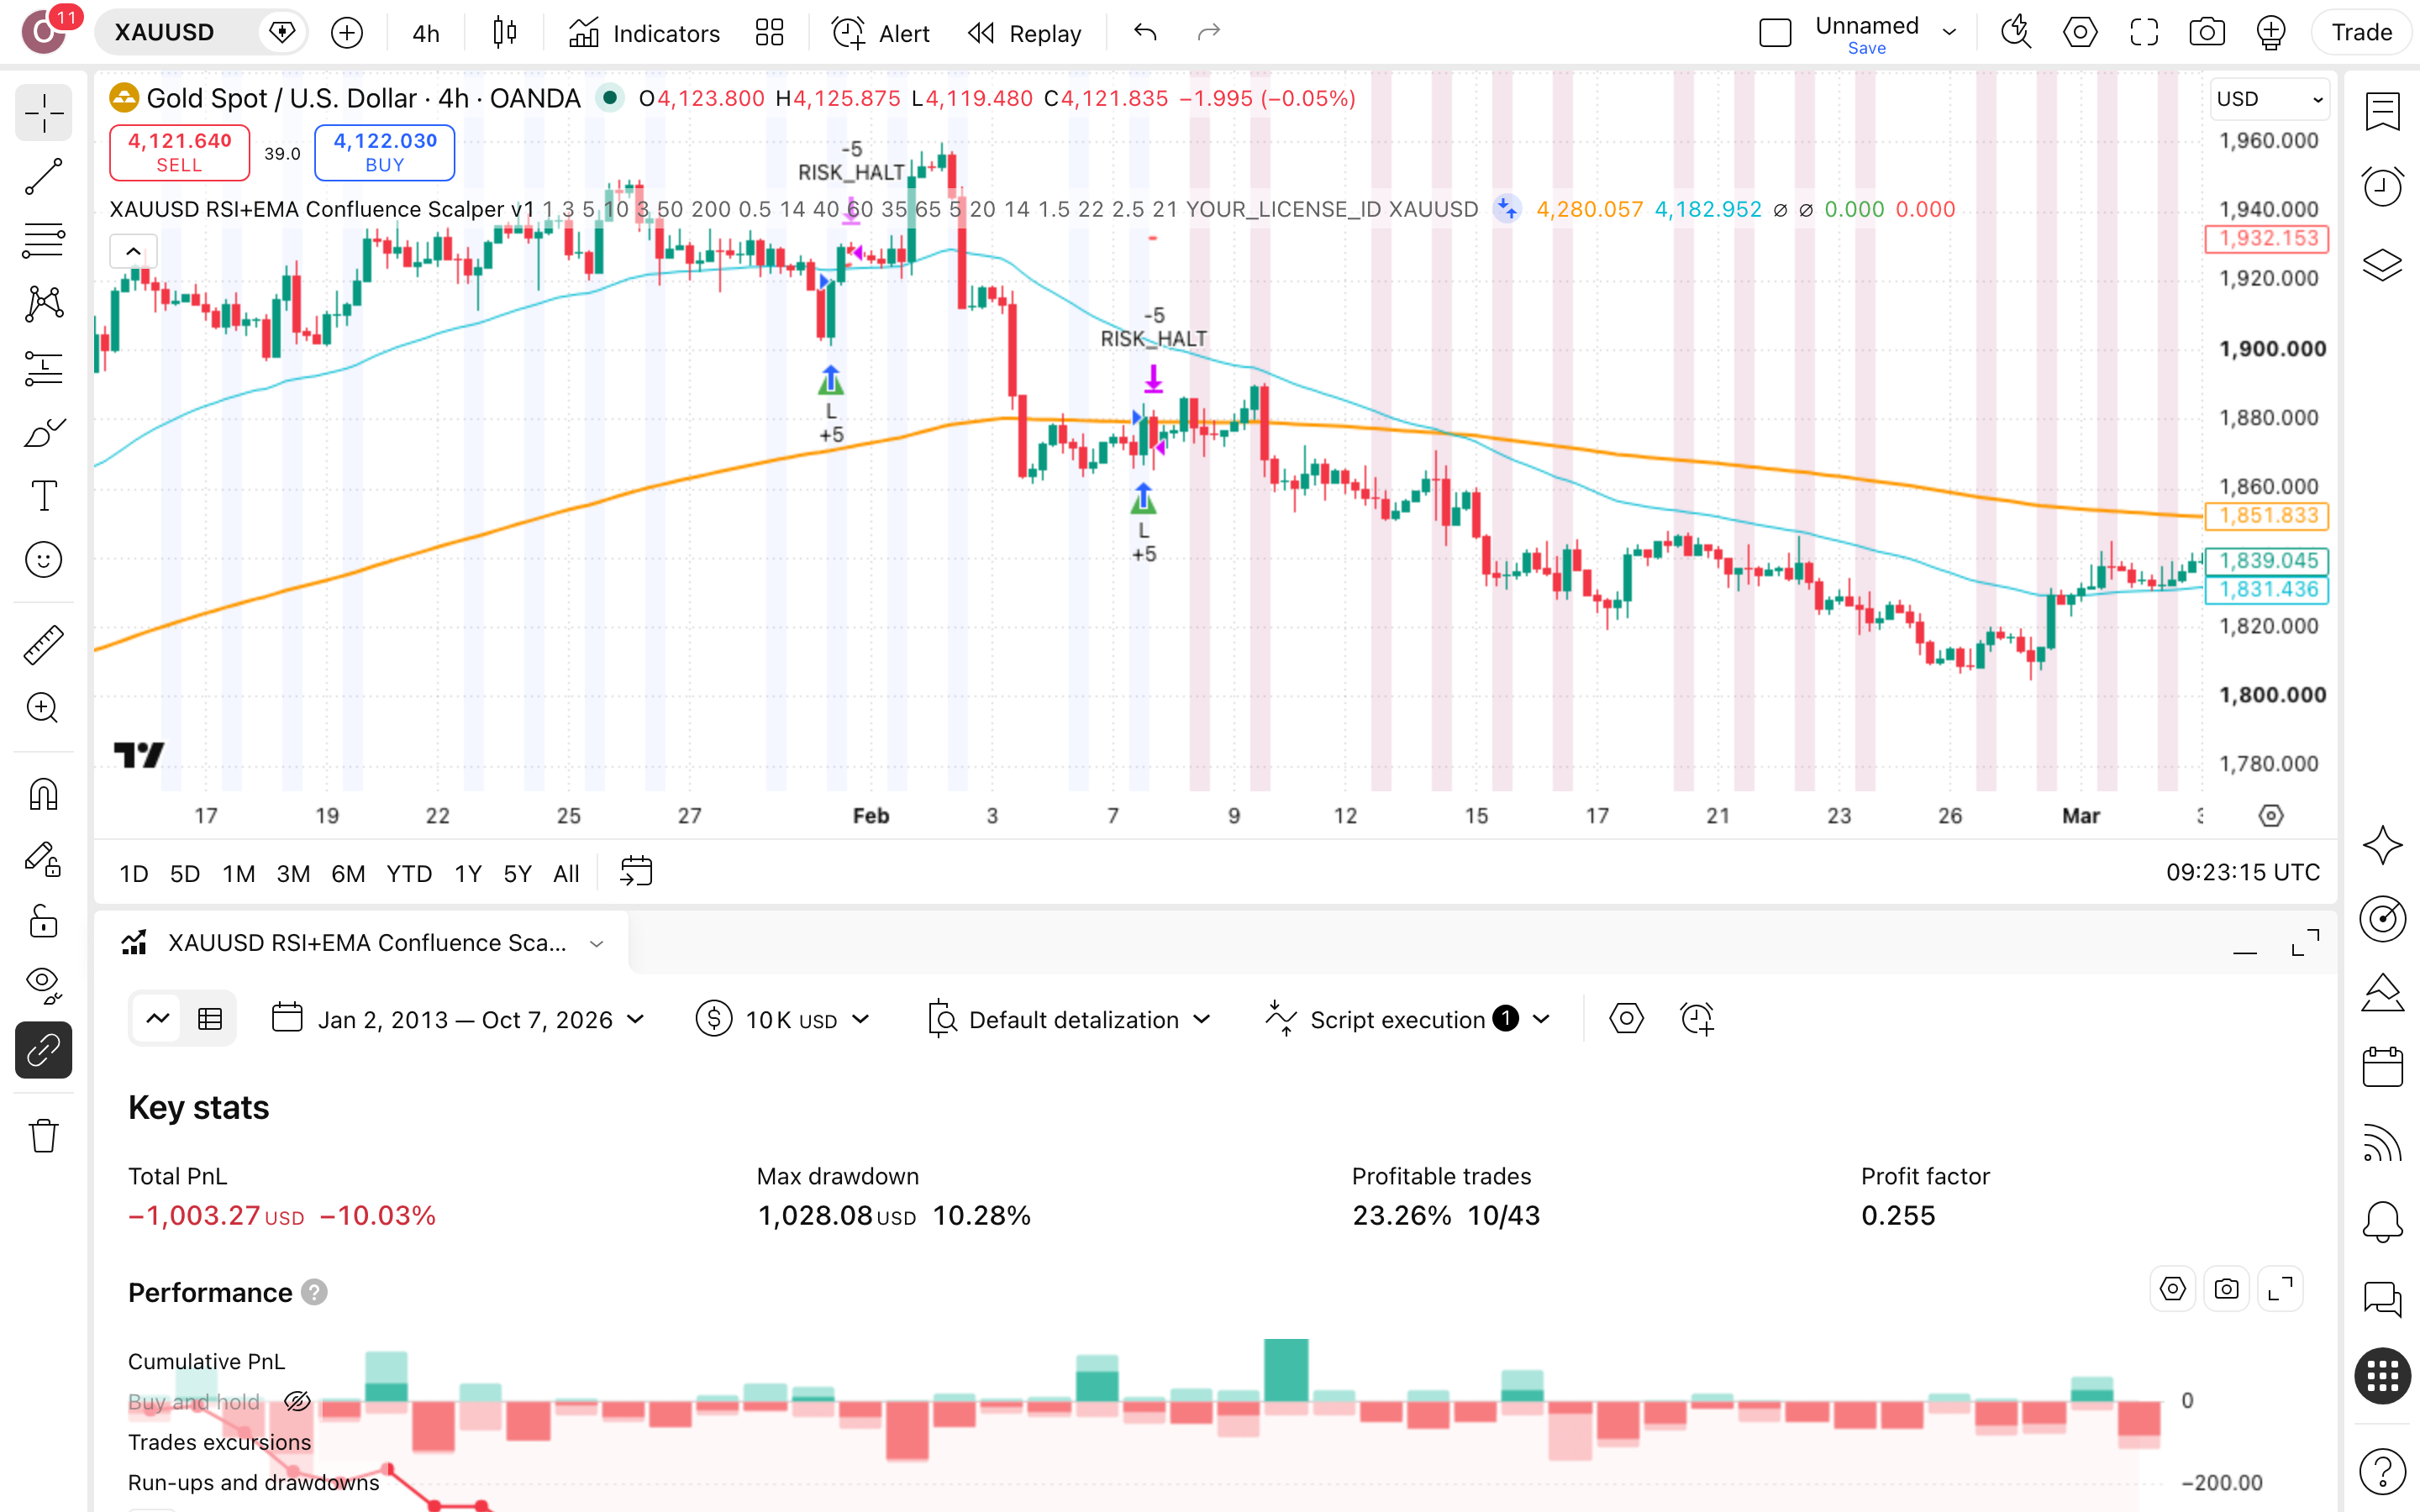Select the brush drawing tool
2420x1512 pixels.
point(43,432)
